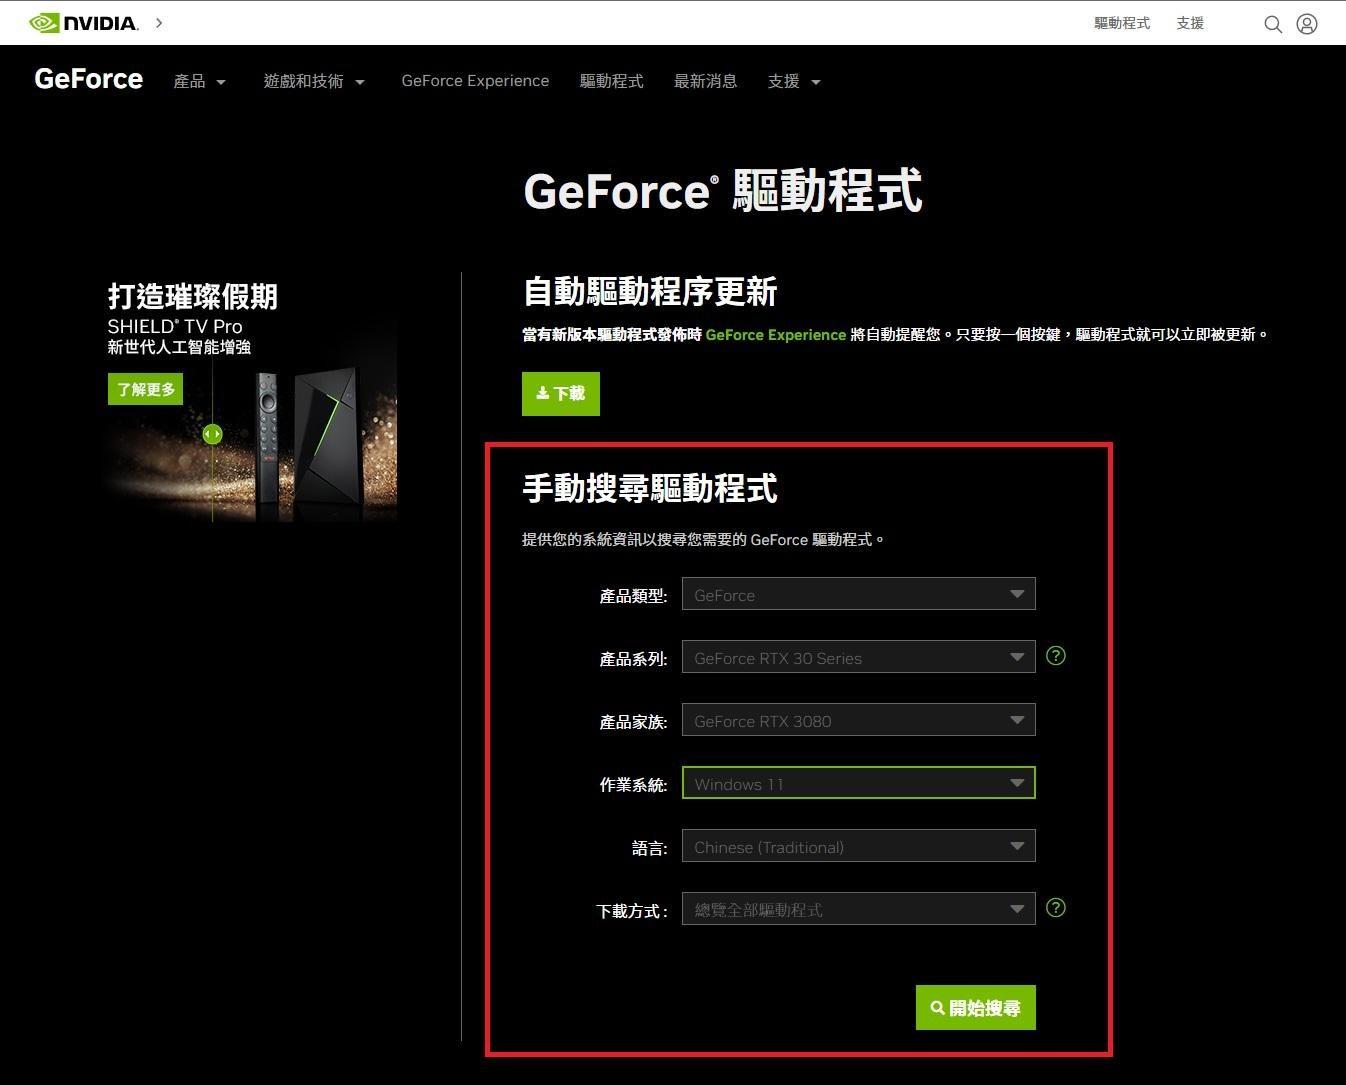Open the 產品類型 GeForce dropdown

pos(858,594)
